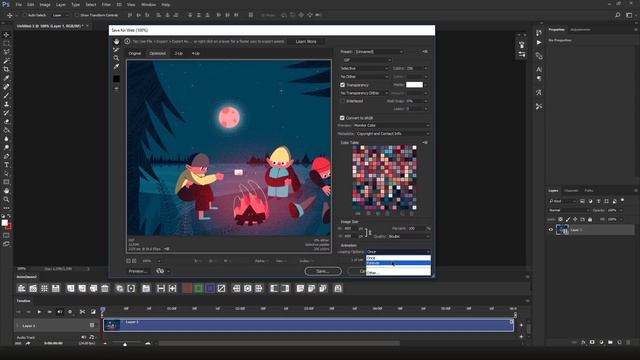Toggle slices visibility icon in Save for Web
The width and height of the screenshot is (640, 360).
coord(116,88)
